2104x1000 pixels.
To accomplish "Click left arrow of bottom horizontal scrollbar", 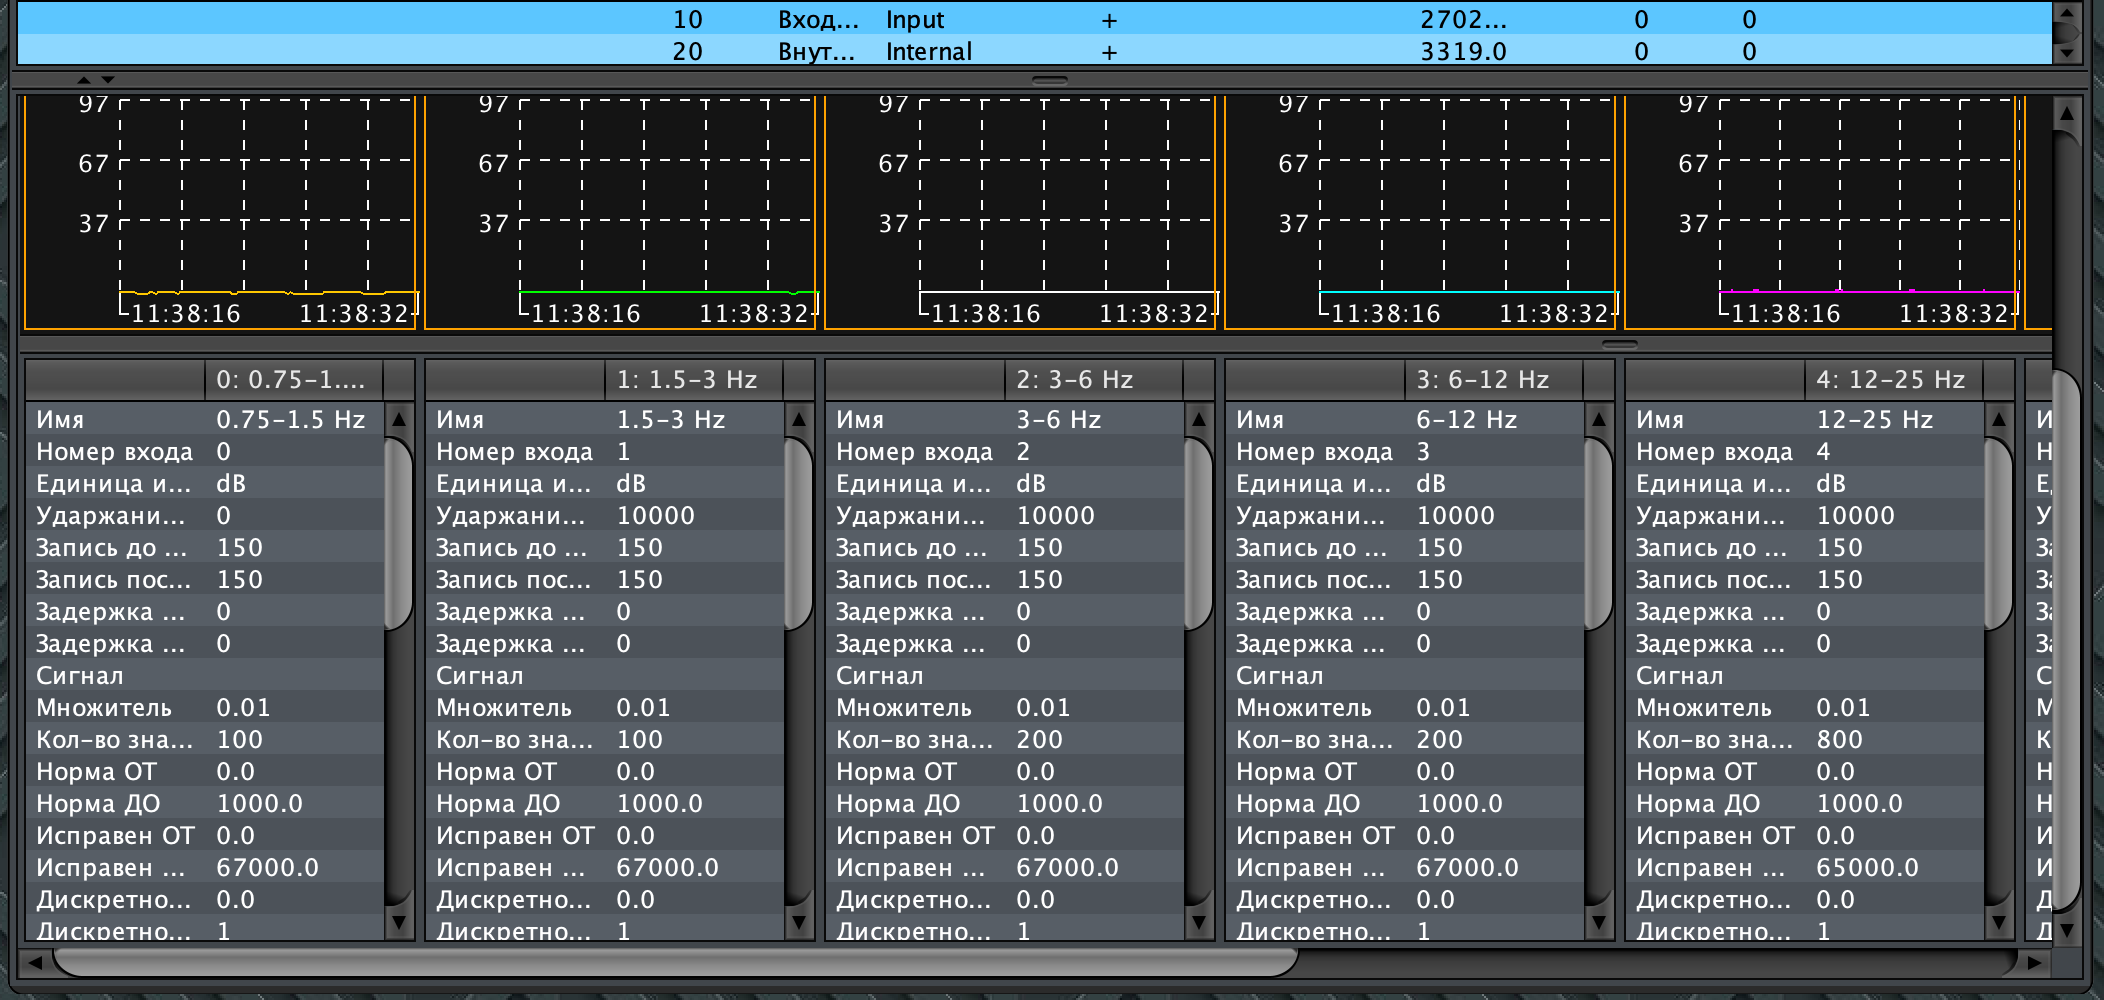I will (x=35, y=963).
